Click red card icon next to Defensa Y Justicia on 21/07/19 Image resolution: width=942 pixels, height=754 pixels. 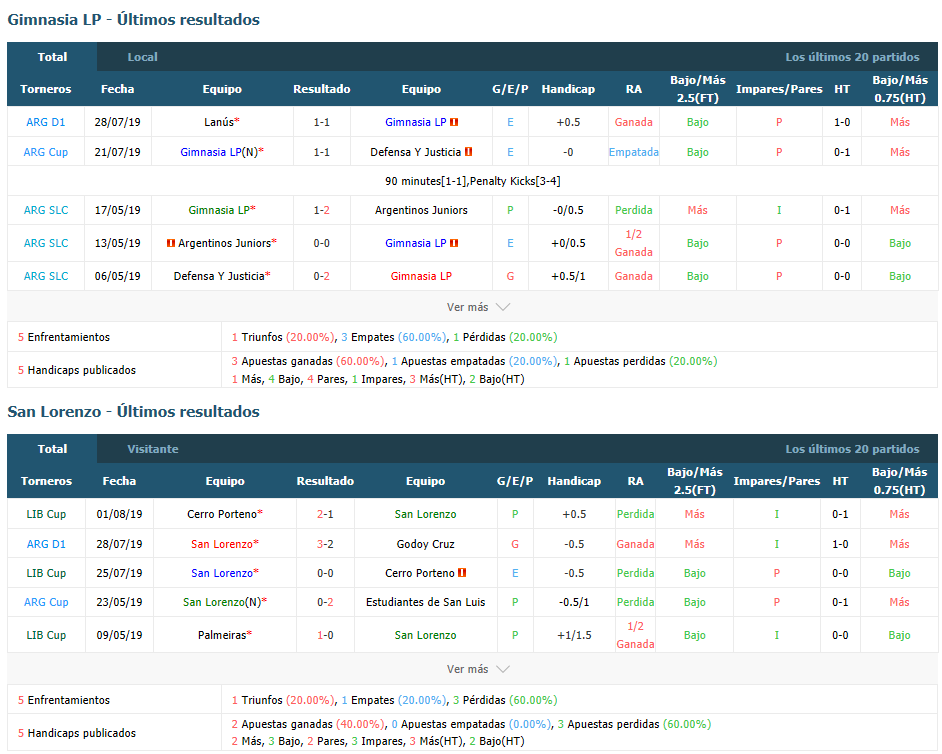pos(469,152)
